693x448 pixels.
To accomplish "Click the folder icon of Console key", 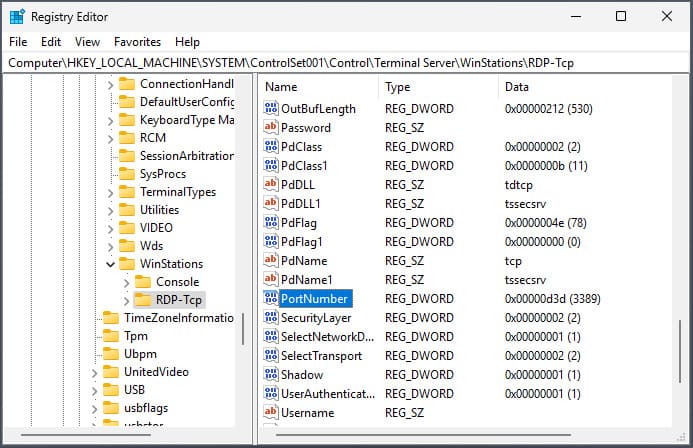I will [143, 281].
